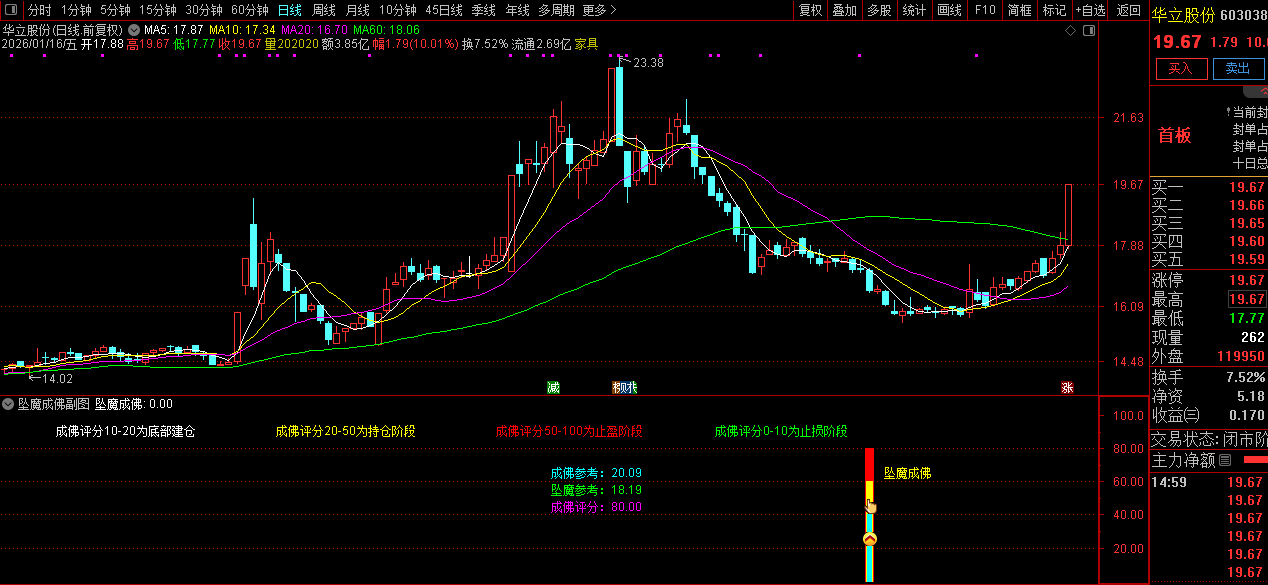This screenshot has height=585, width=1268.
Task: Select the 5分钟 period
Action: (x=115, y=10)
